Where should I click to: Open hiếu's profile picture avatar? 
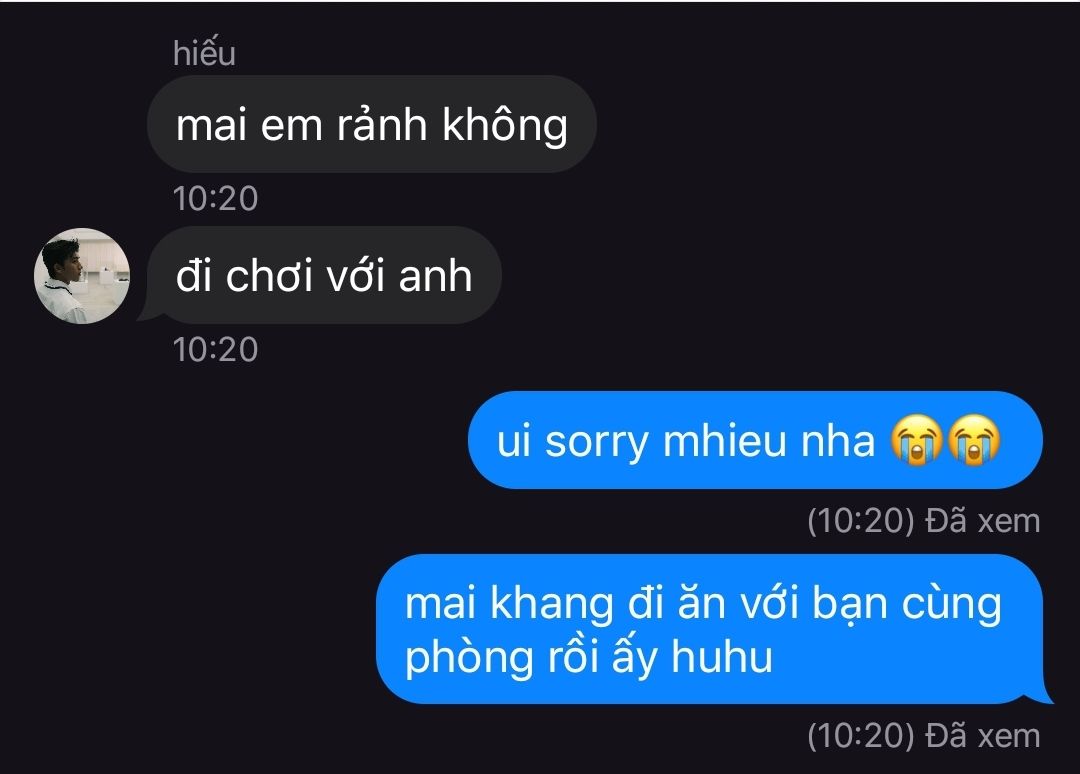coord(82,276)
